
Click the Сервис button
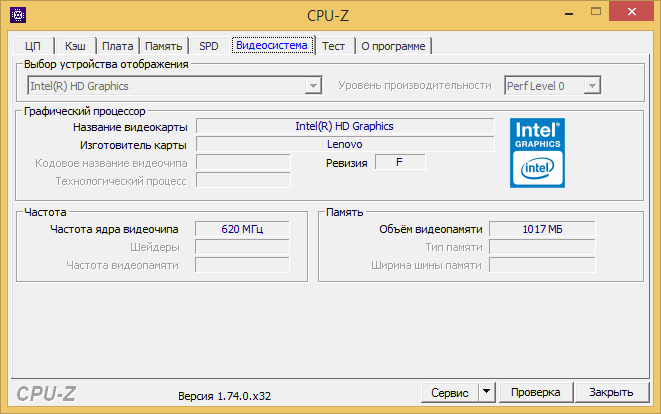[450, 392]
